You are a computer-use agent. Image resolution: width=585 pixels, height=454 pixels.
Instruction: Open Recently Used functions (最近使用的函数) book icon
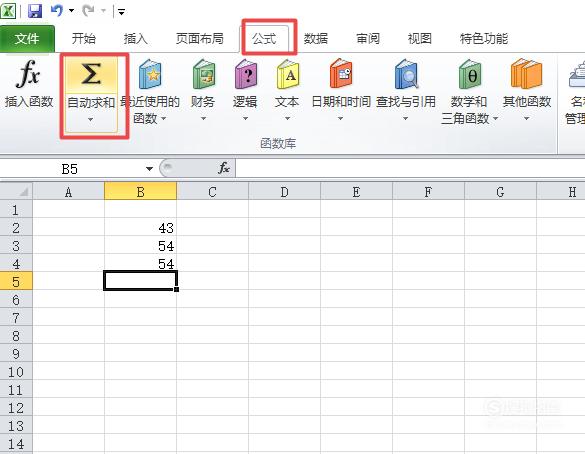tap(150, 75)
